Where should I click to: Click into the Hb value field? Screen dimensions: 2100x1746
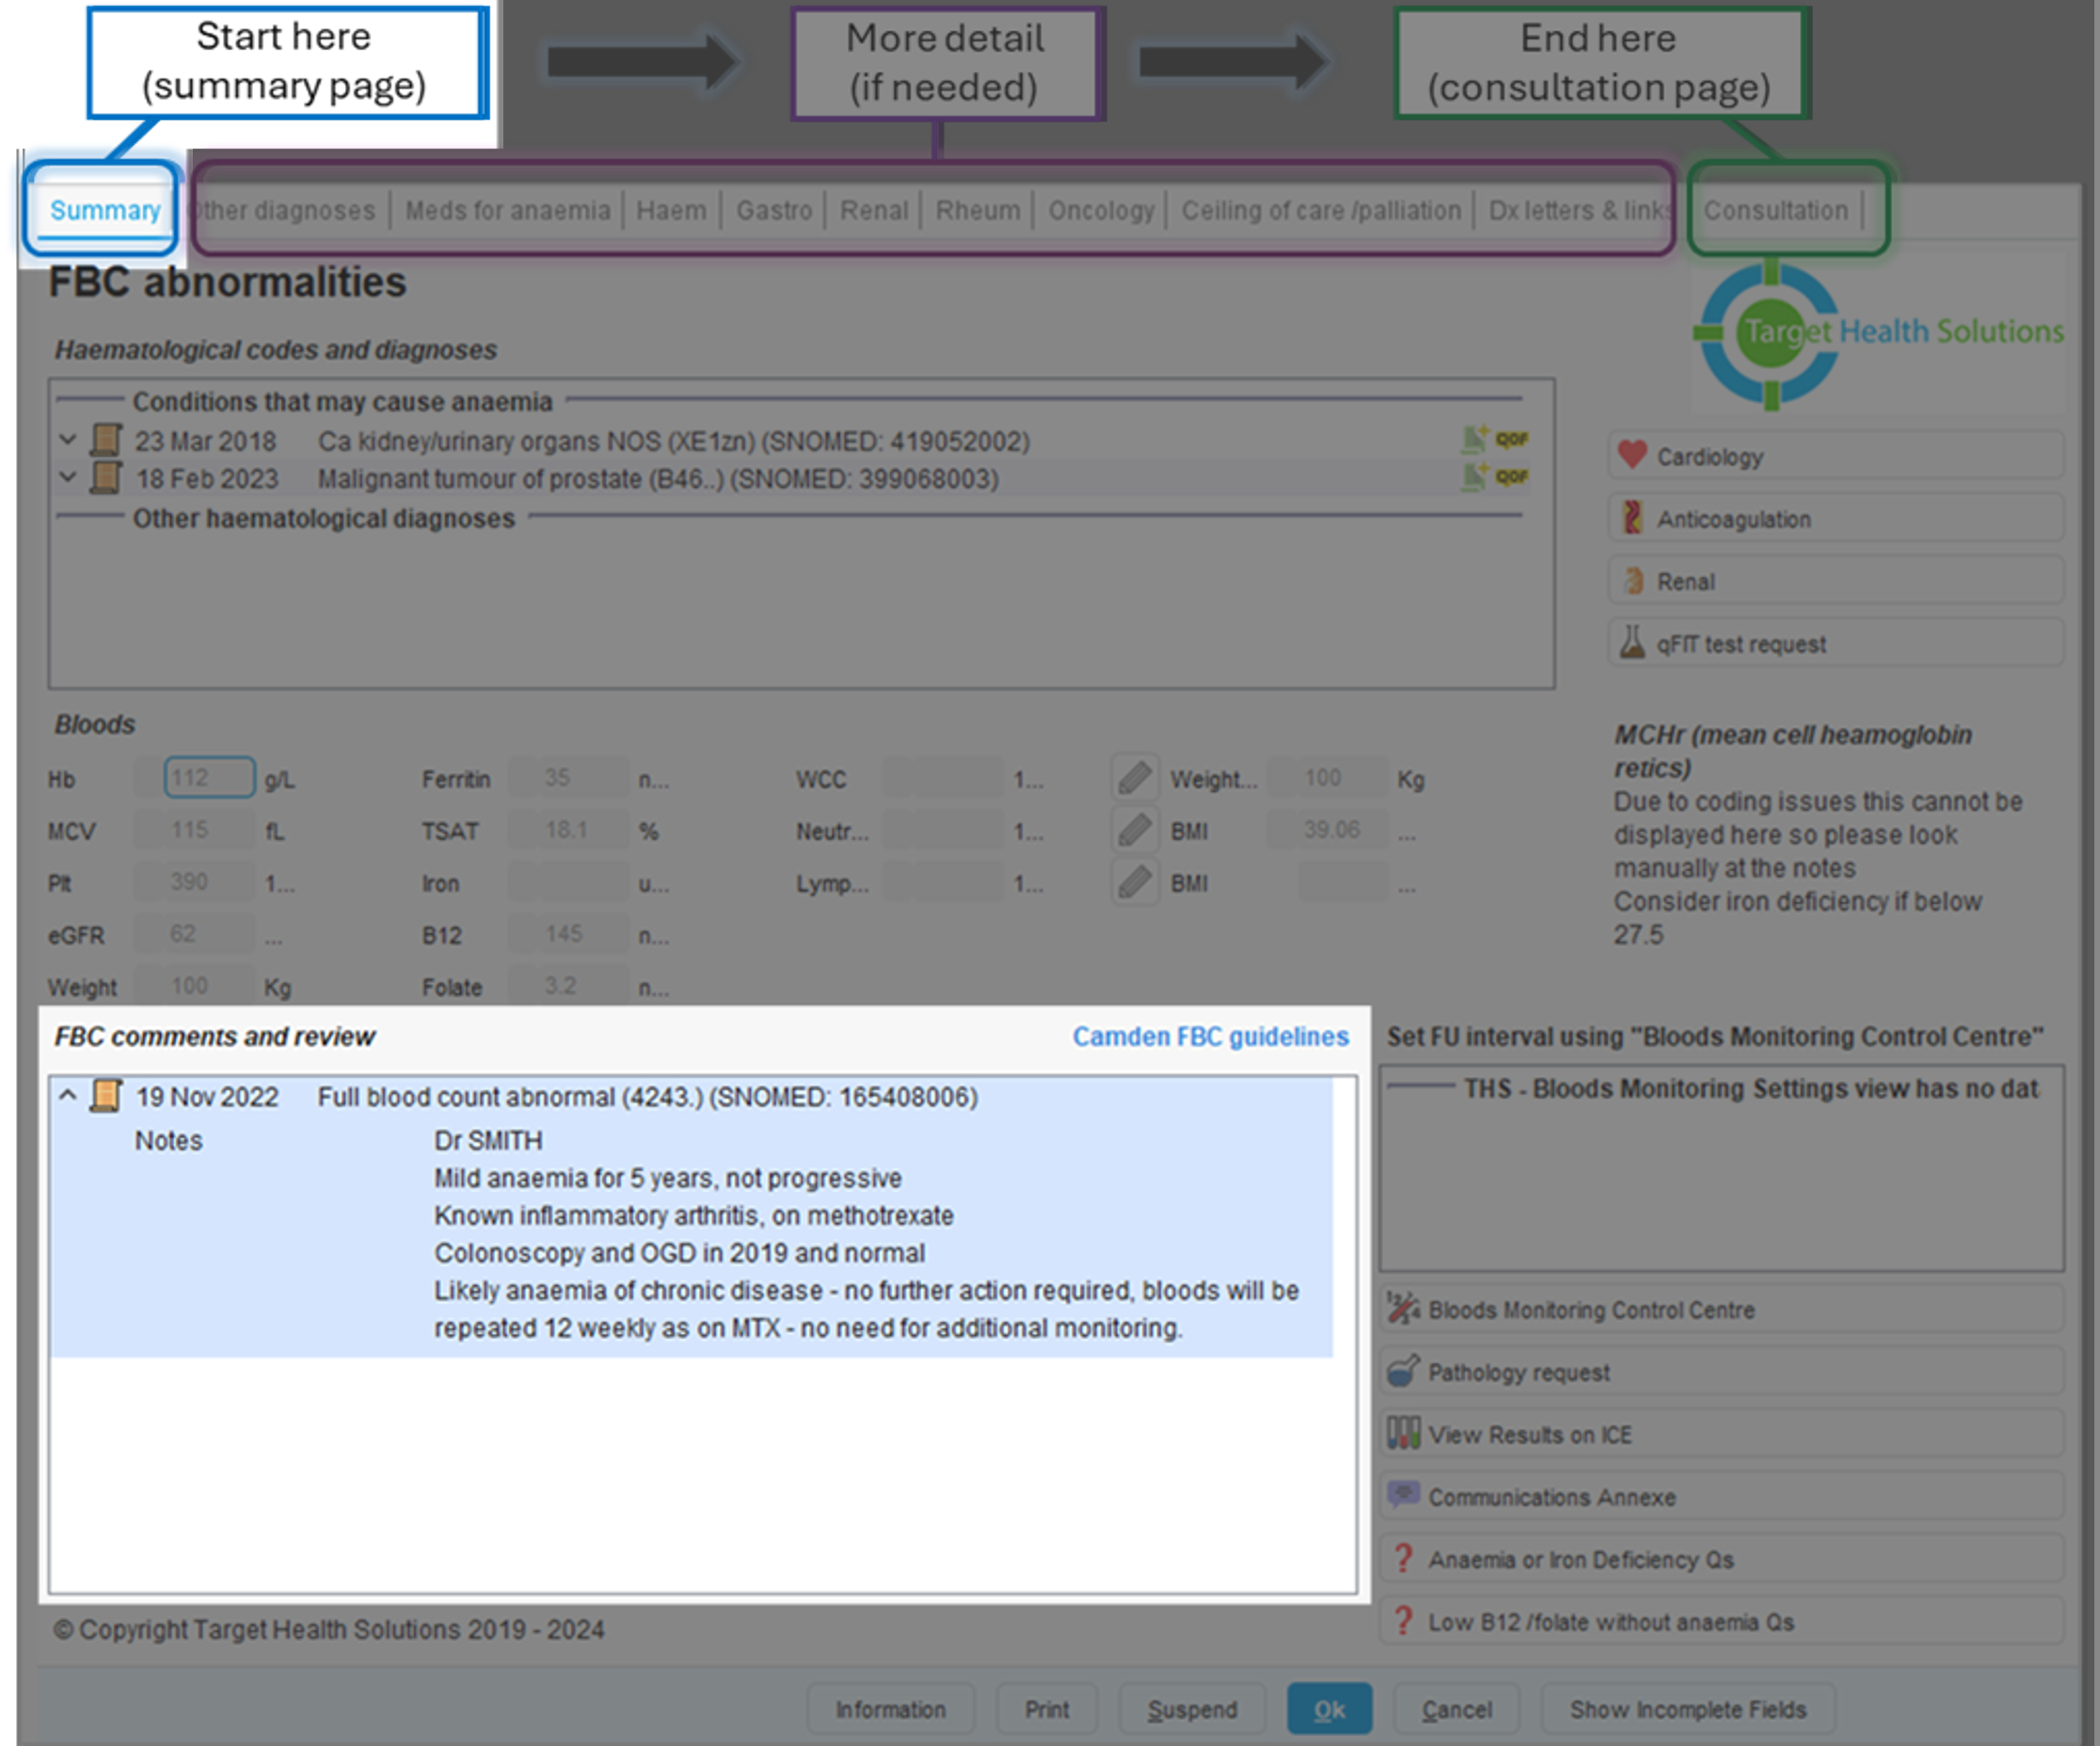point(209,778)
